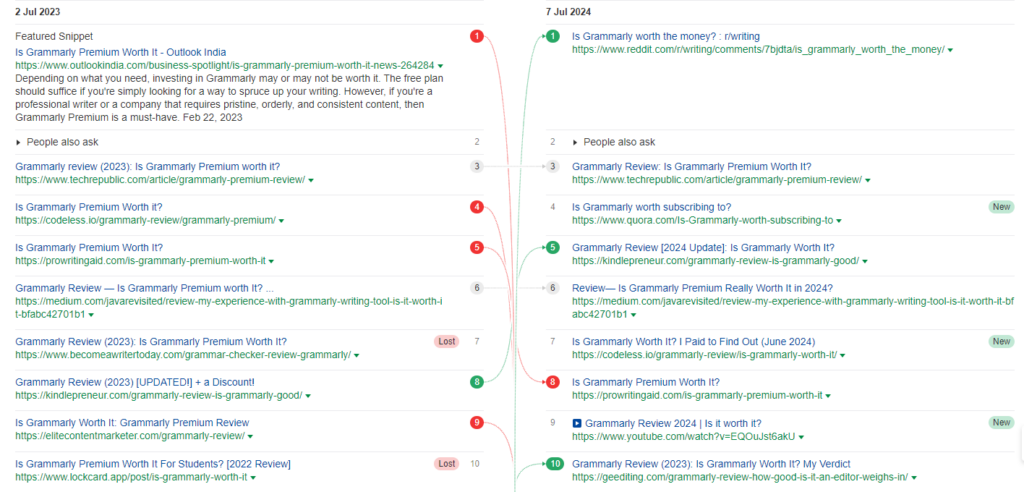This screenshot has height=492, width=1024.
Task: Open dropdown after 2024 prowritingaid URL
Action: [828, 396]
